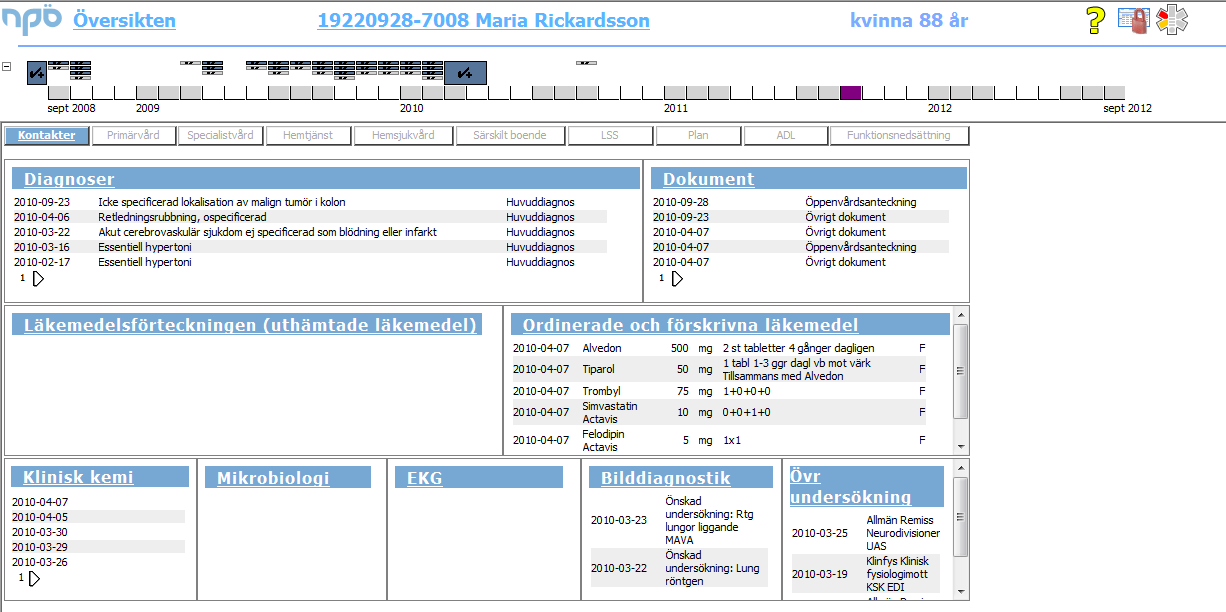Open Ordinerade och förskrivna läkemedel header
Viewport: 1226px width, 612px height.
pos(690,324)
